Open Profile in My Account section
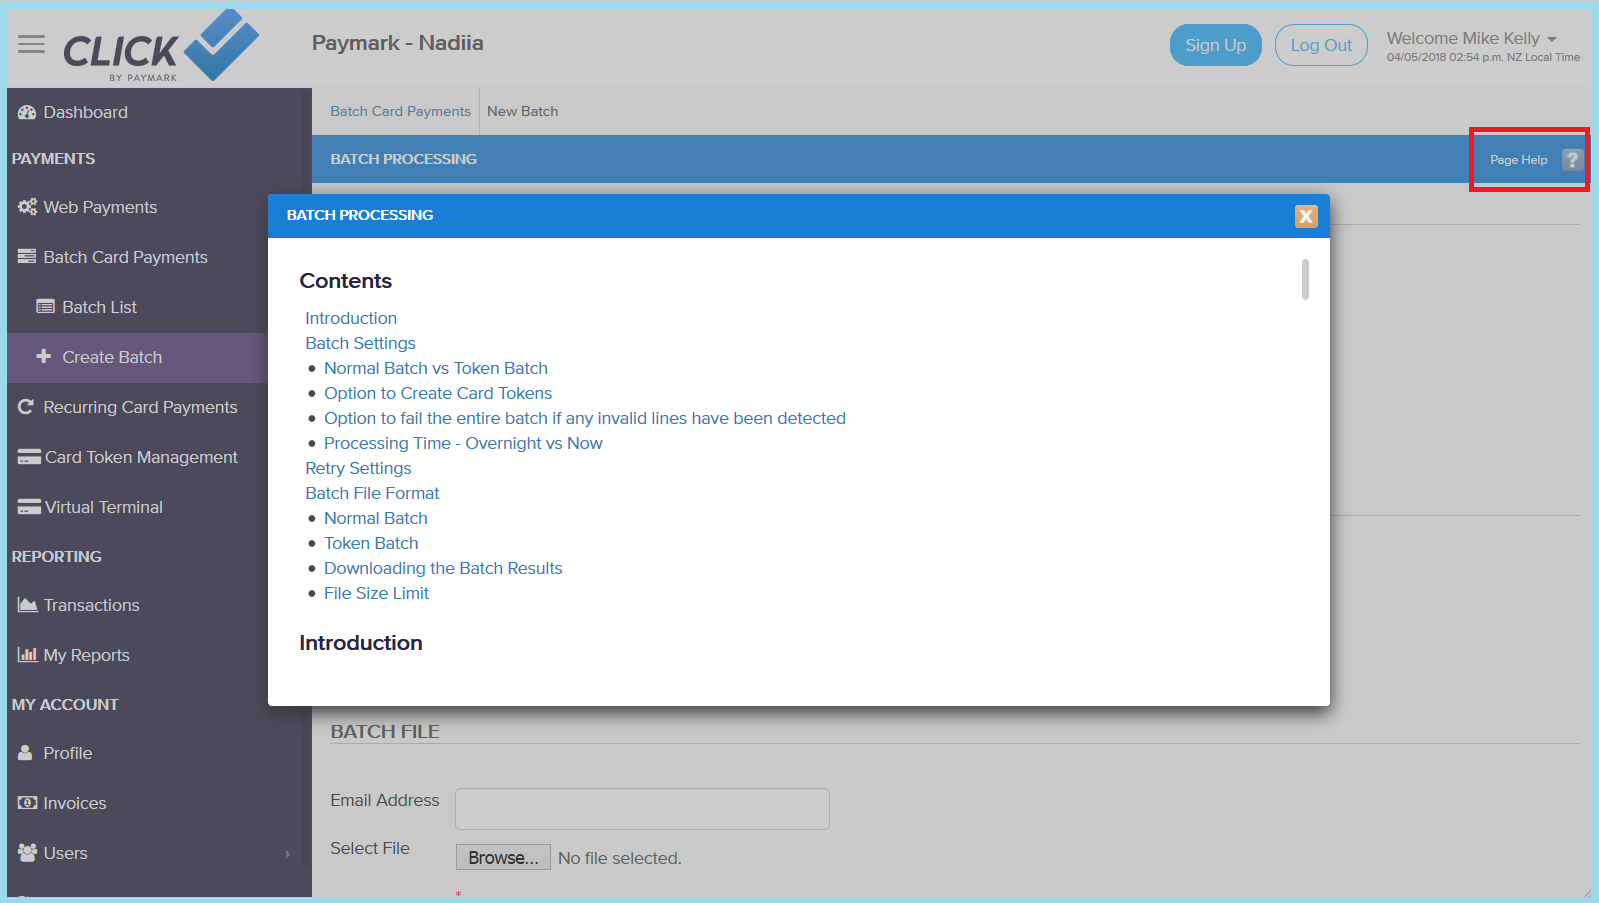1599x903 pixels. click(x=67, y=753)
